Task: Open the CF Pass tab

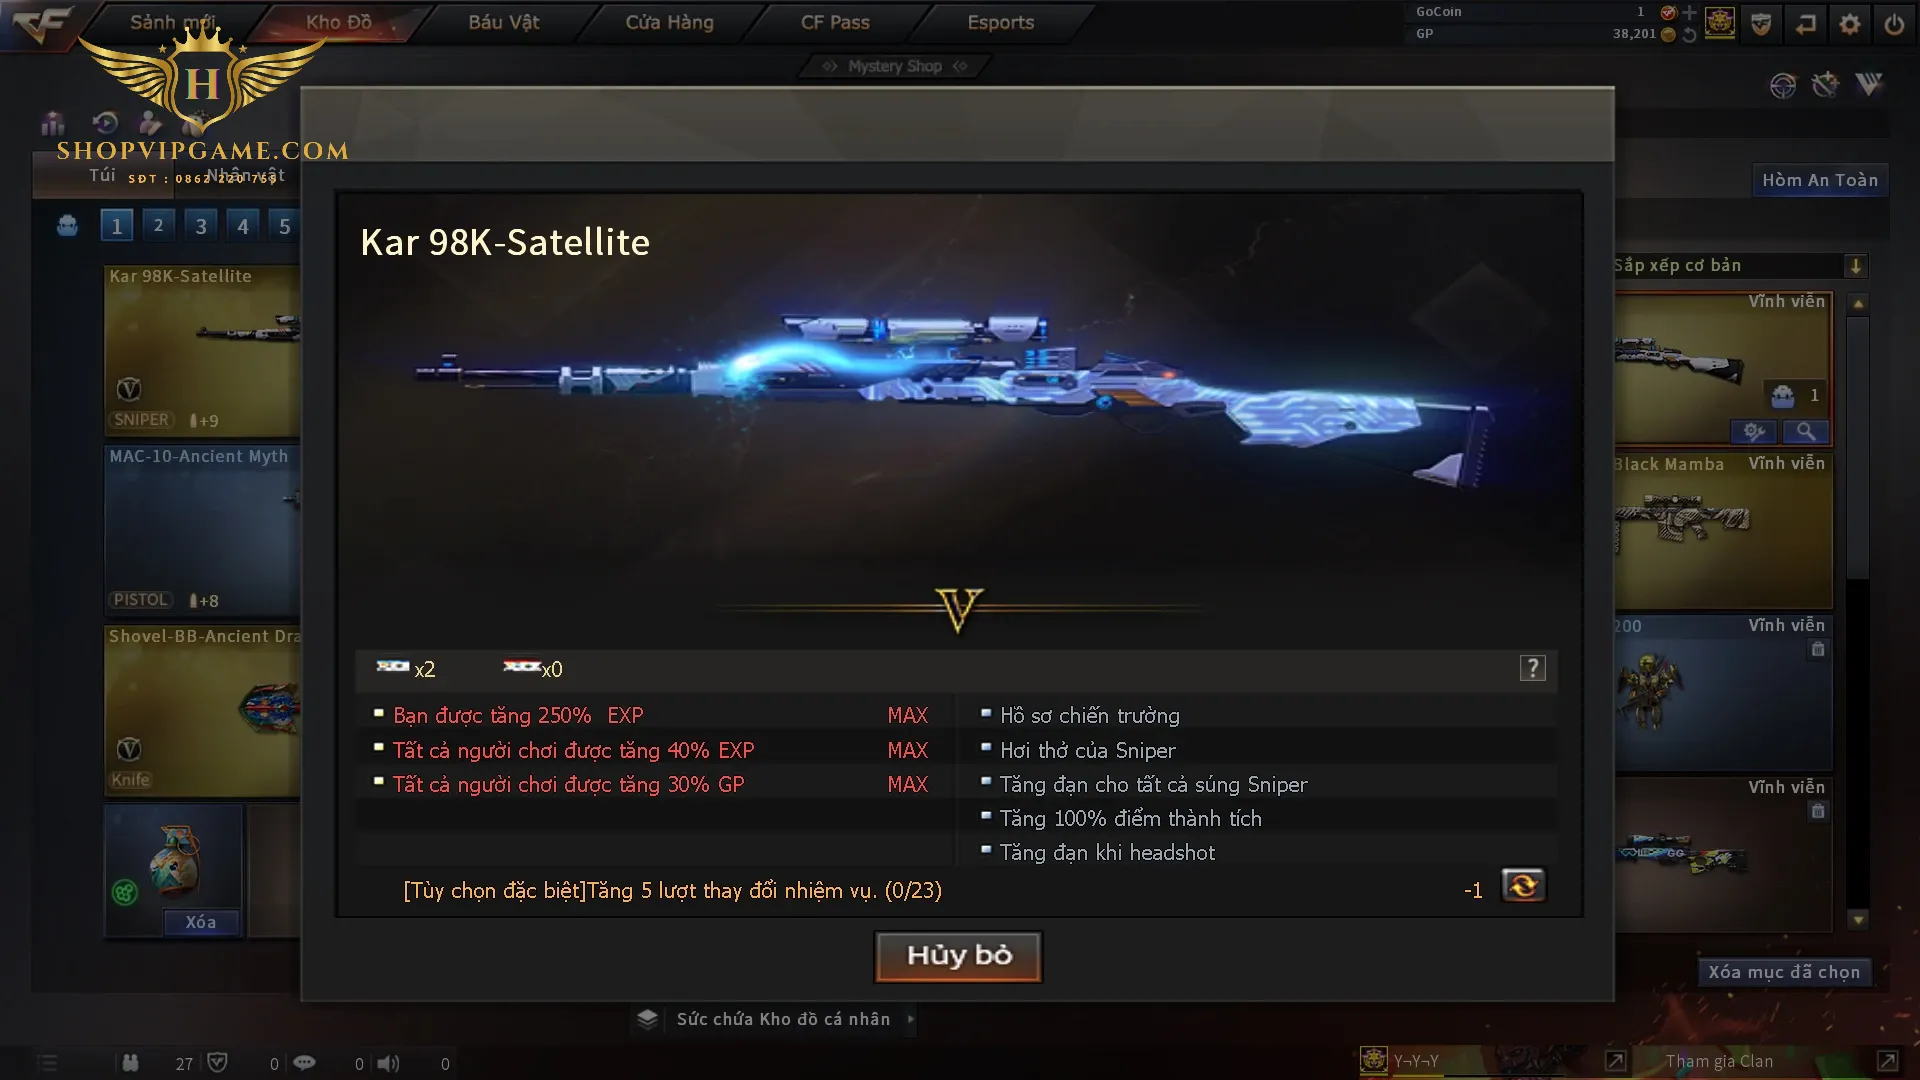Action: coord(835,22)
